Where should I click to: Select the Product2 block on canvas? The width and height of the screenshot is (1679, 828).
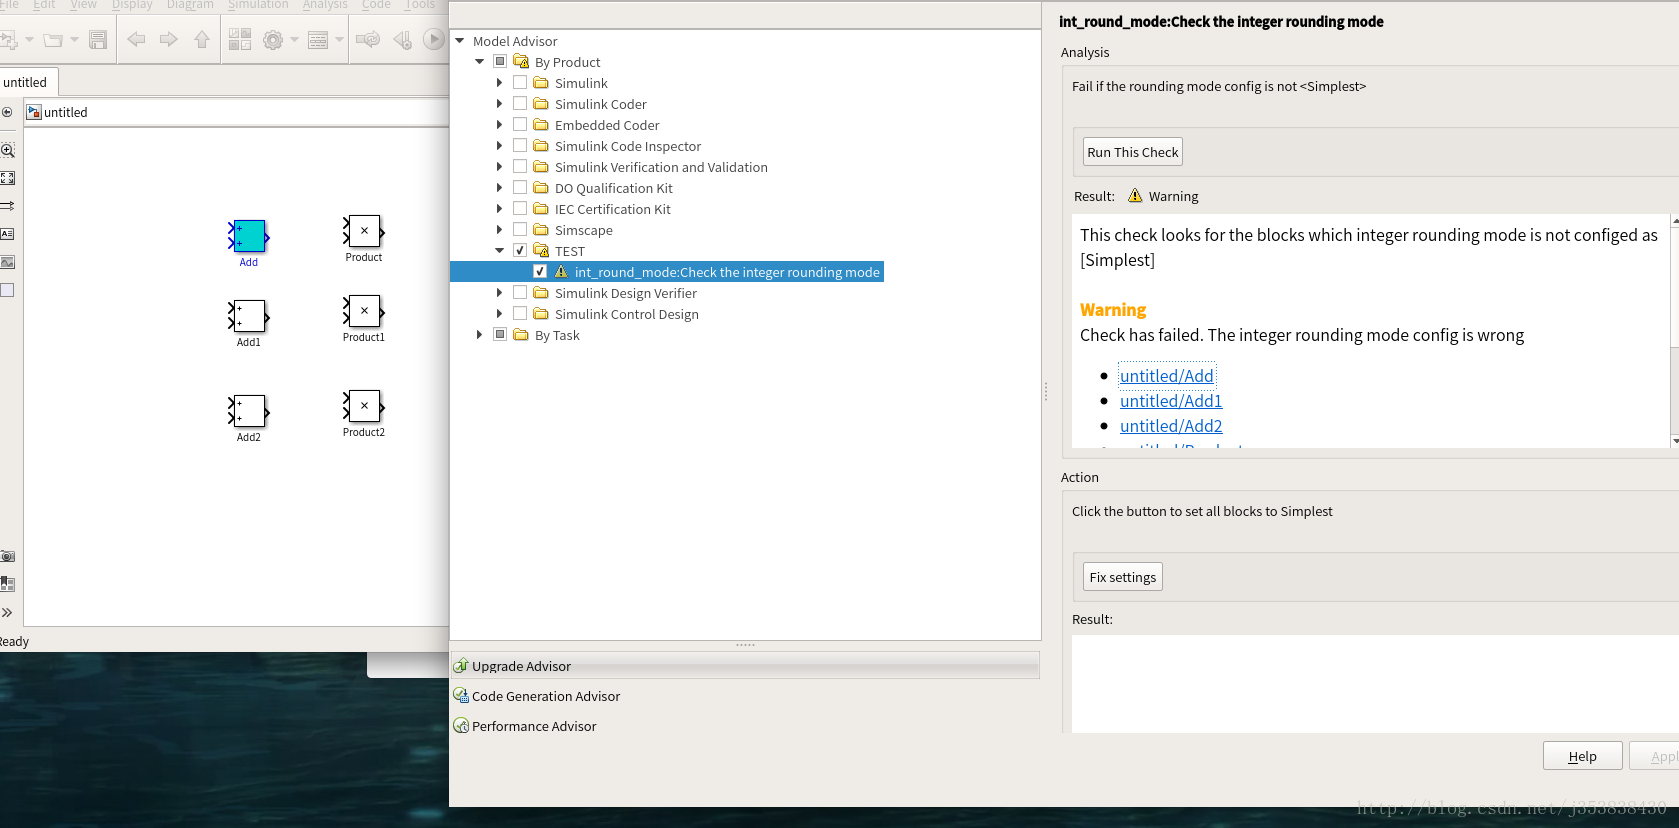tap(364, 406)
